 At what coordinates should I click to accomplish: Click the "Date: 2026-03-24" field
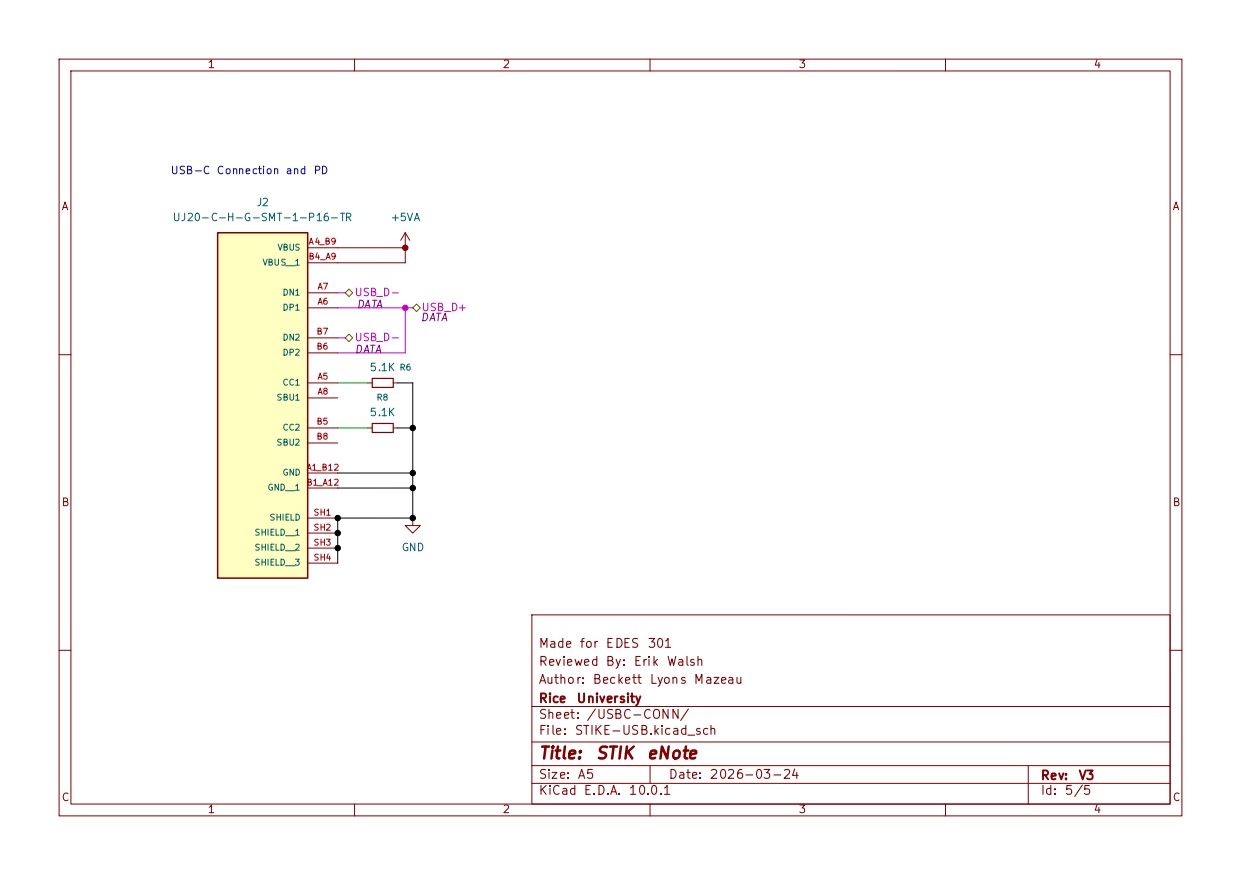(x=734, y=774)
